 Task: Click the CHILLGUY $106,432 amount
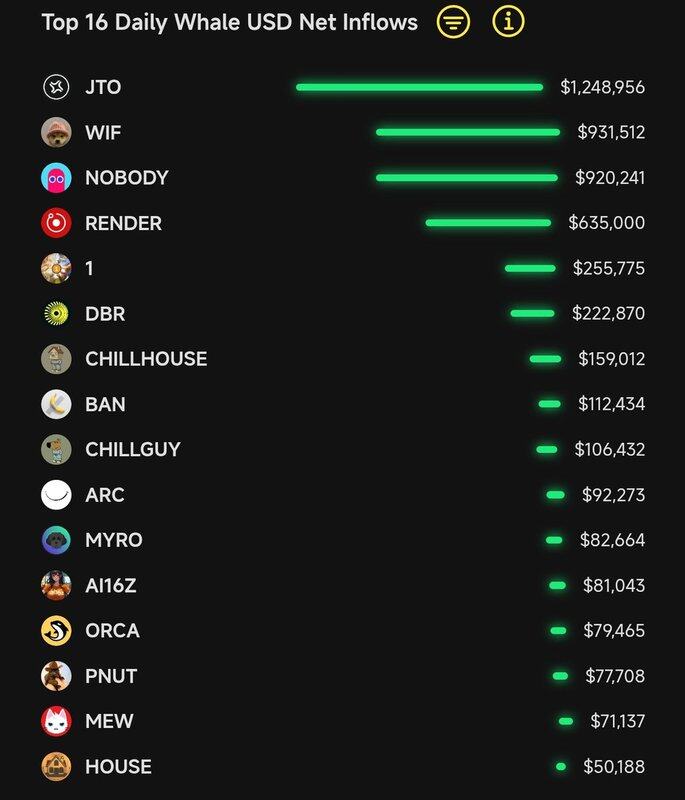pyautogui.click(x=609, y=449)
